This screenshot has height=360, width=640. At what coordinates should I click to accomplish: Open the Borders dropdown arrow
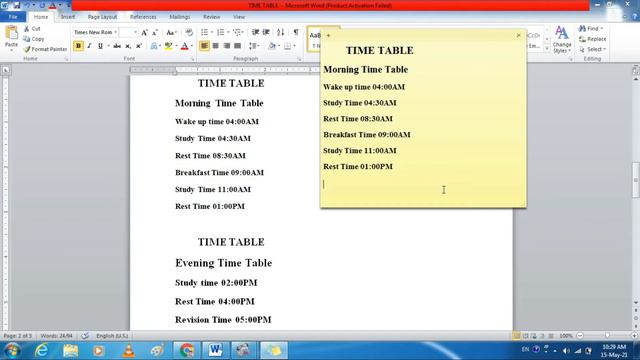click(x=294, y=46)
